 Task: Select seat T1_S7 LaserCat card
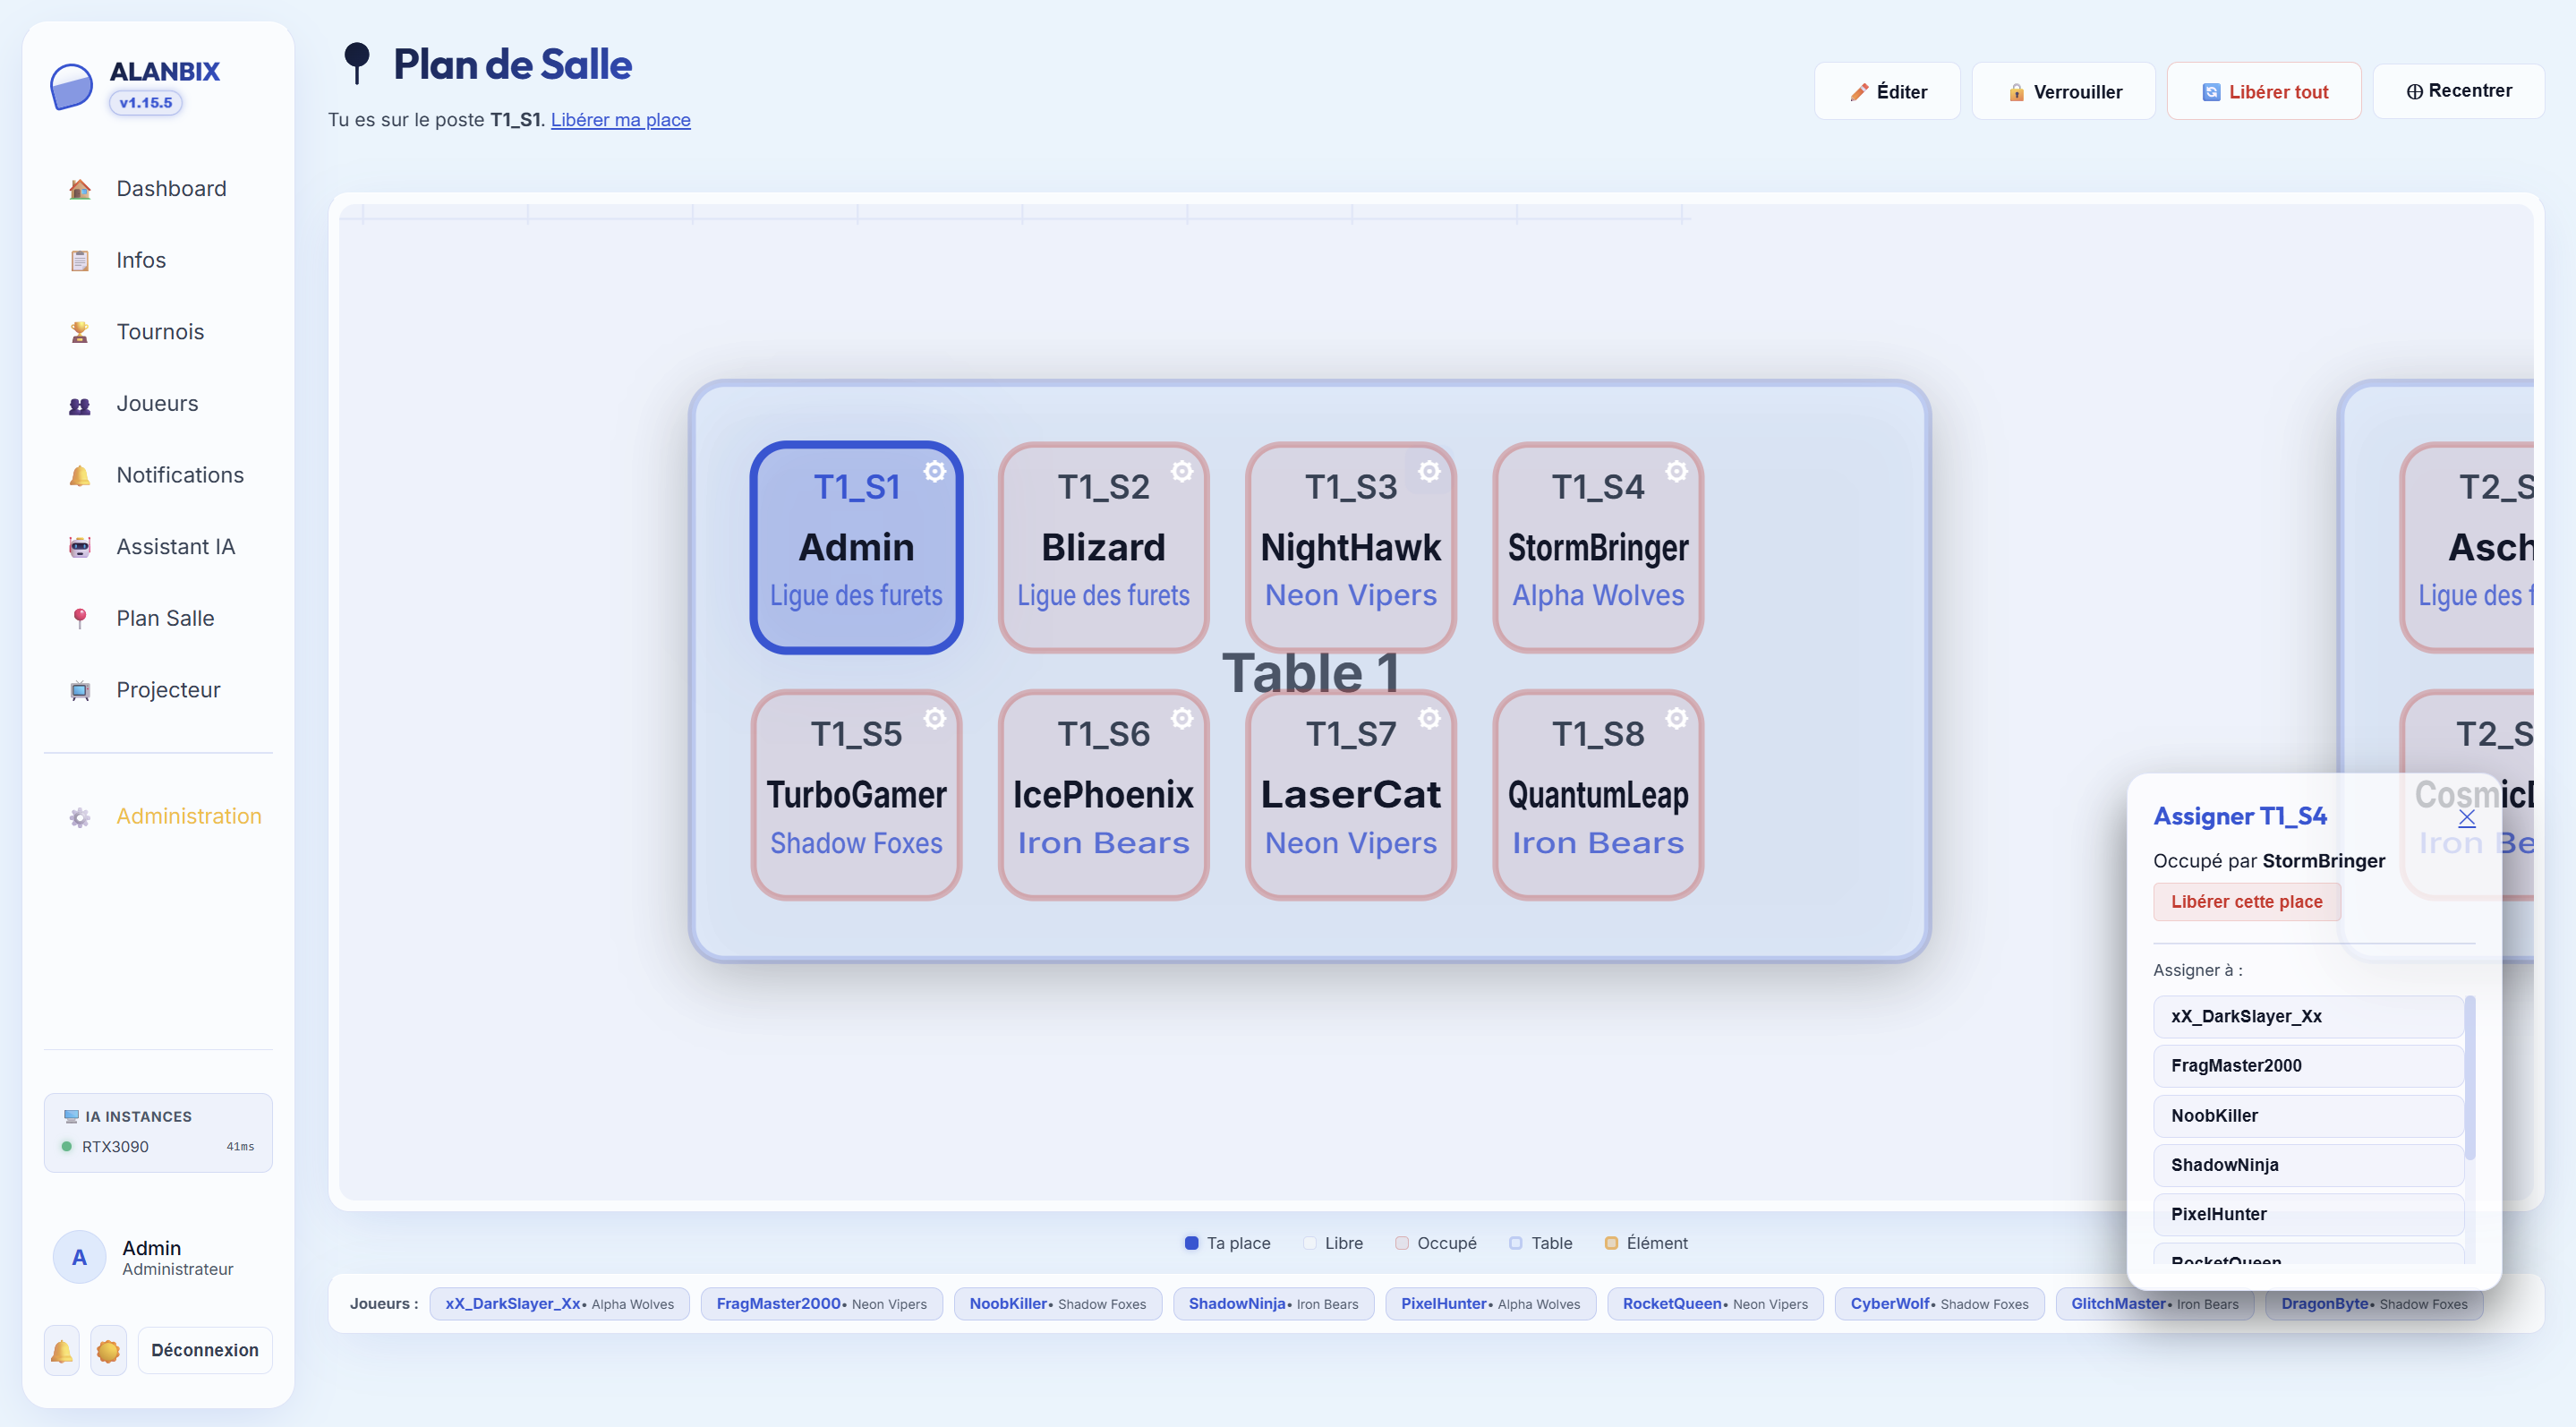(1351, 794)
